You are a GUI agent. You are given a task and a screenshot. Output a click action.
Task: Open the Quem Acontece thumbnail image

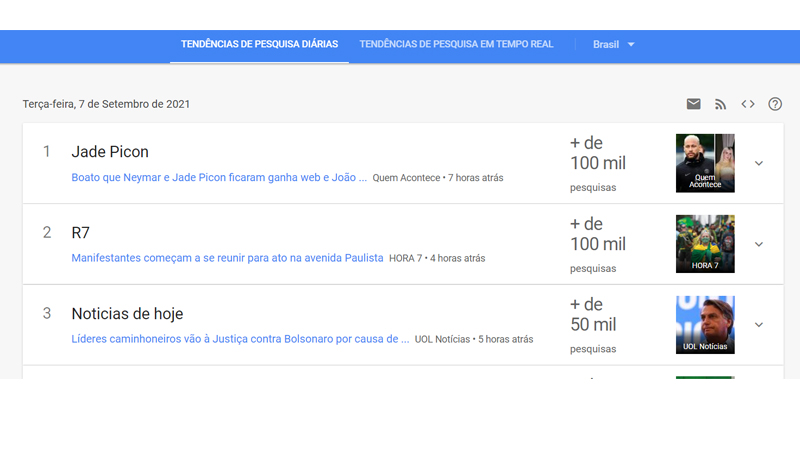click(705, 163)
